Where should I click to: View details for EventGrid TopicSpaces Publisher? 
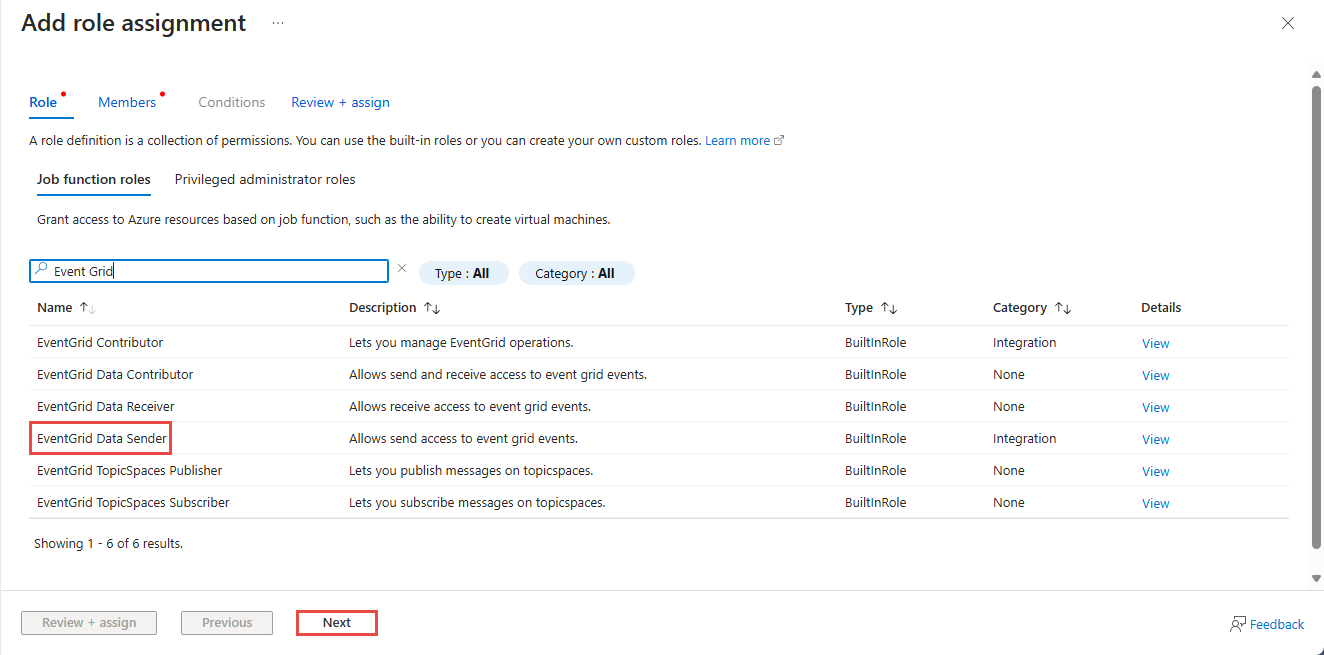(1155, 471)
